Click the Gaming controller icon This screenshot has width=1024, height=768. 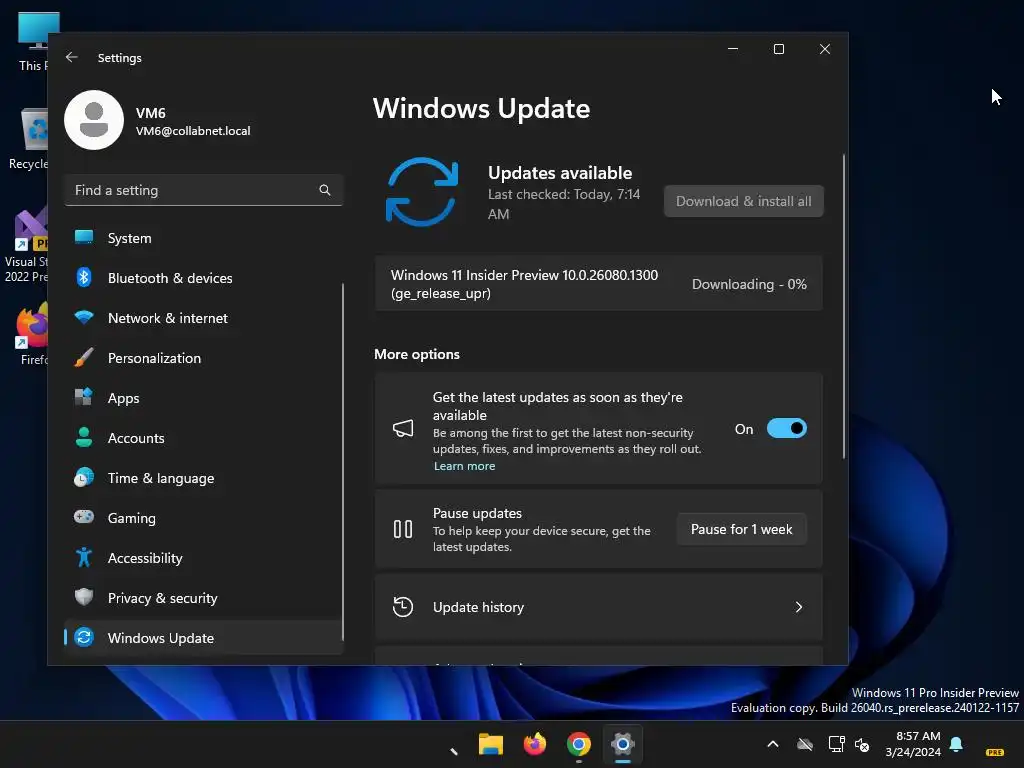coord(84,517)
